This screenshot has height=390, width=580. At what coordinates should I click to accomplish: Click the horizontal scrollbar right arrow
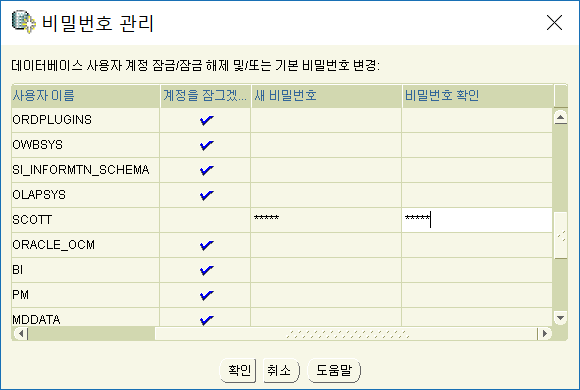coord(544,333)
